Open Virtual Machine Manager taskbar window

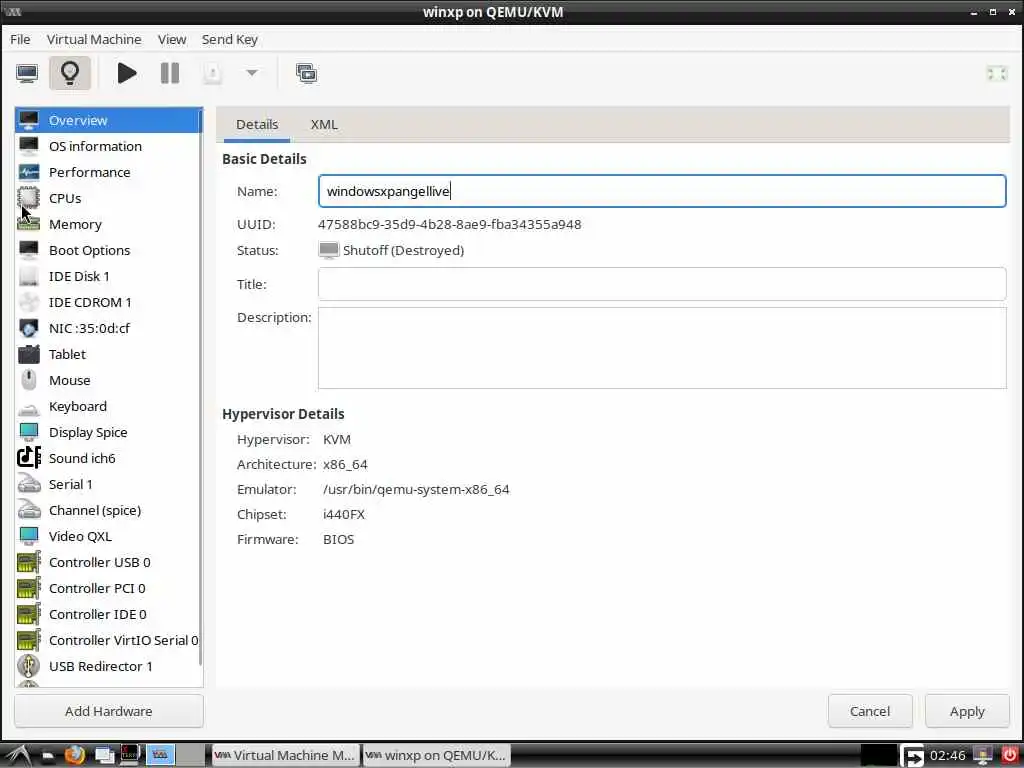tap(285, 755)
